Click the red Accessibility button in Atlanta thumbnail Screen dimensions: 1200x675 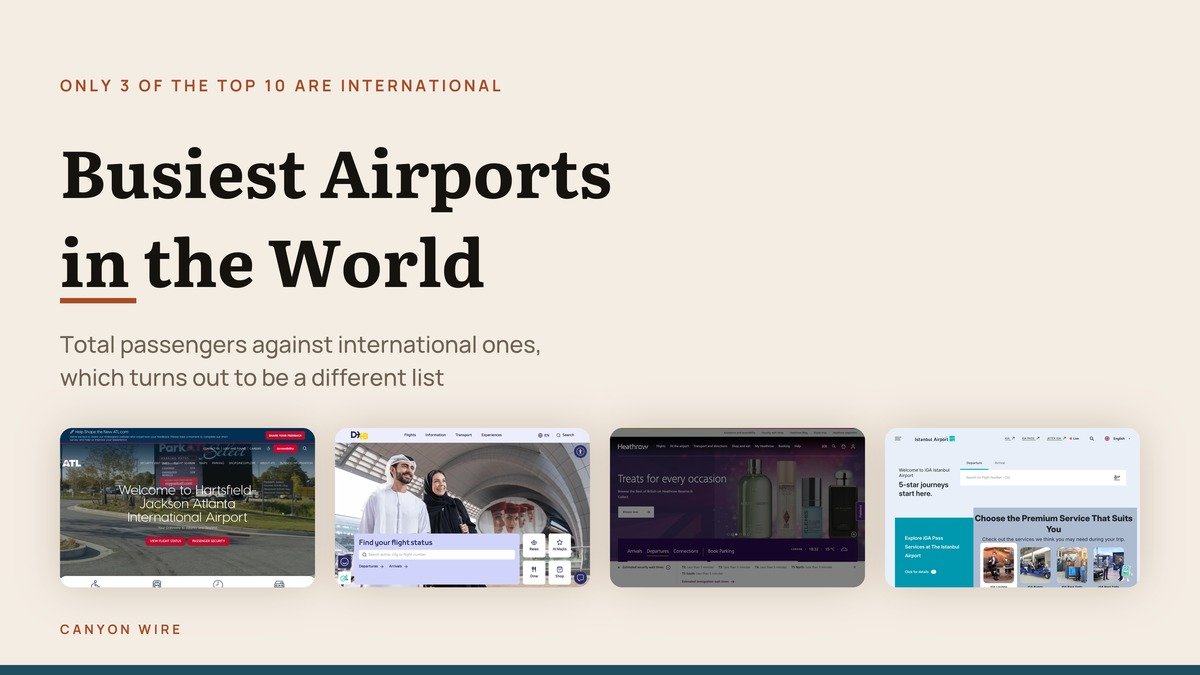coord(285,449)
